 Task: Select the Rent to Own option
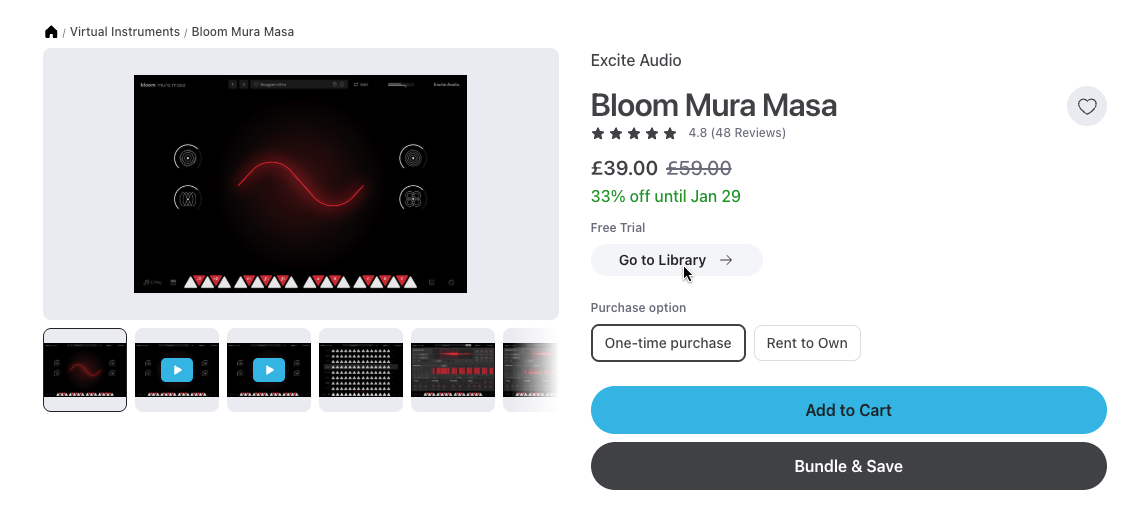pyautogui.click(x=807, y=343)
